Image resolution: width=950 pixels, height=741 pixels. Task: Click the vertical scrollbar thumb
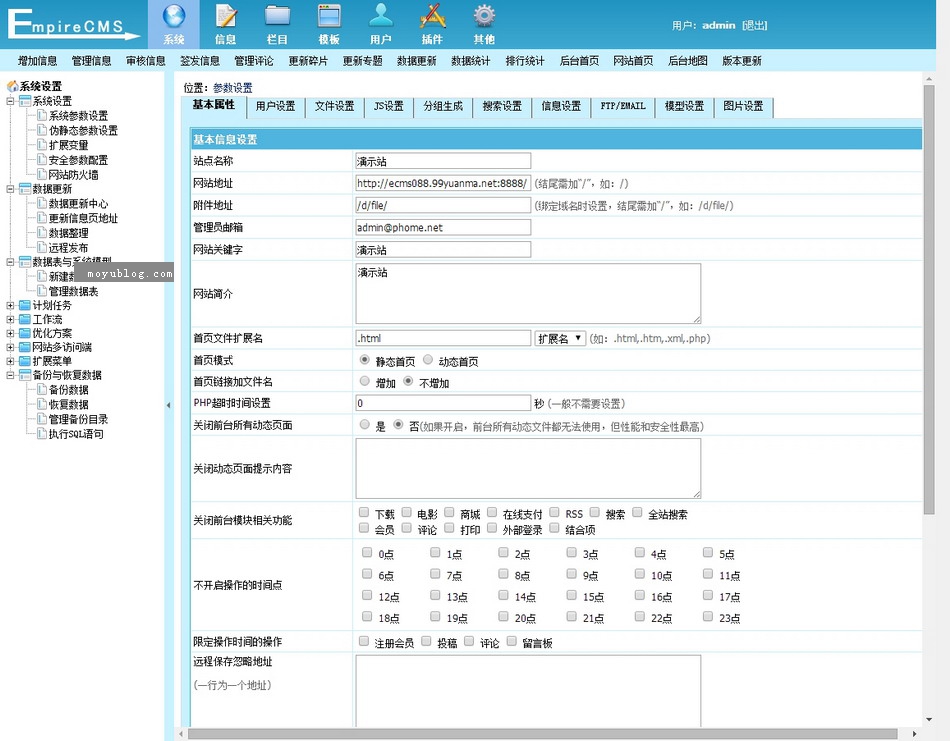[929, 300]
